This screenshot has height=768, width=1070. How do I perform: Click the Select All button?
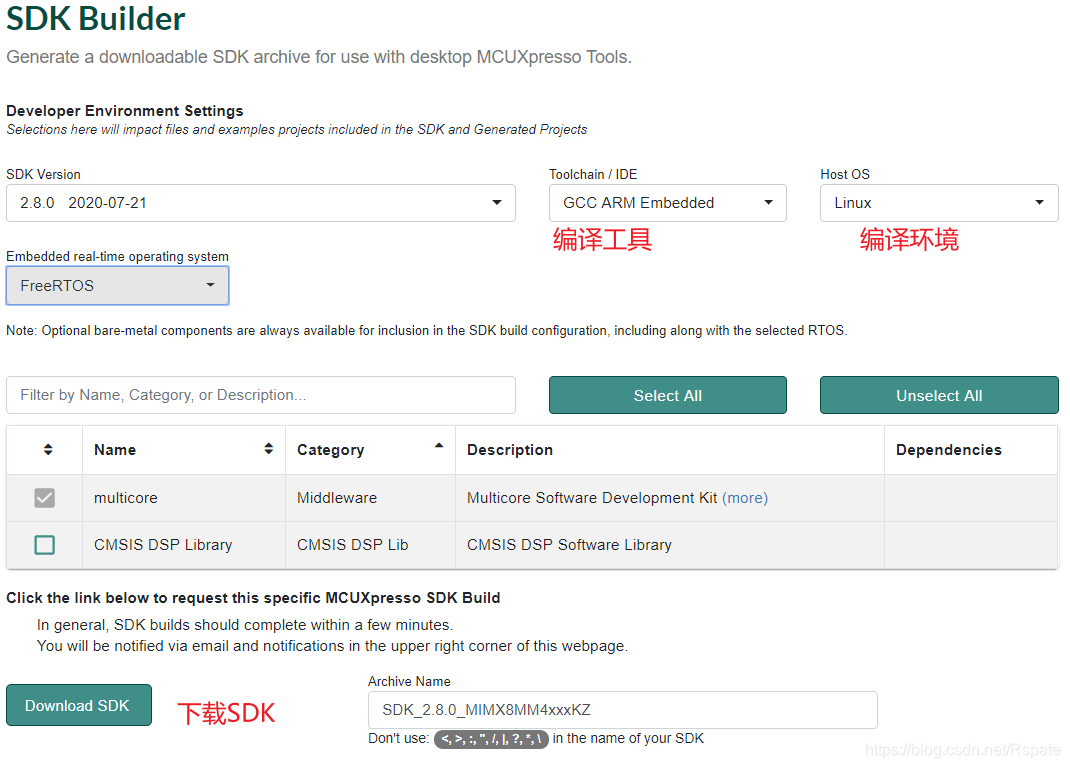[x=667, y=395]
